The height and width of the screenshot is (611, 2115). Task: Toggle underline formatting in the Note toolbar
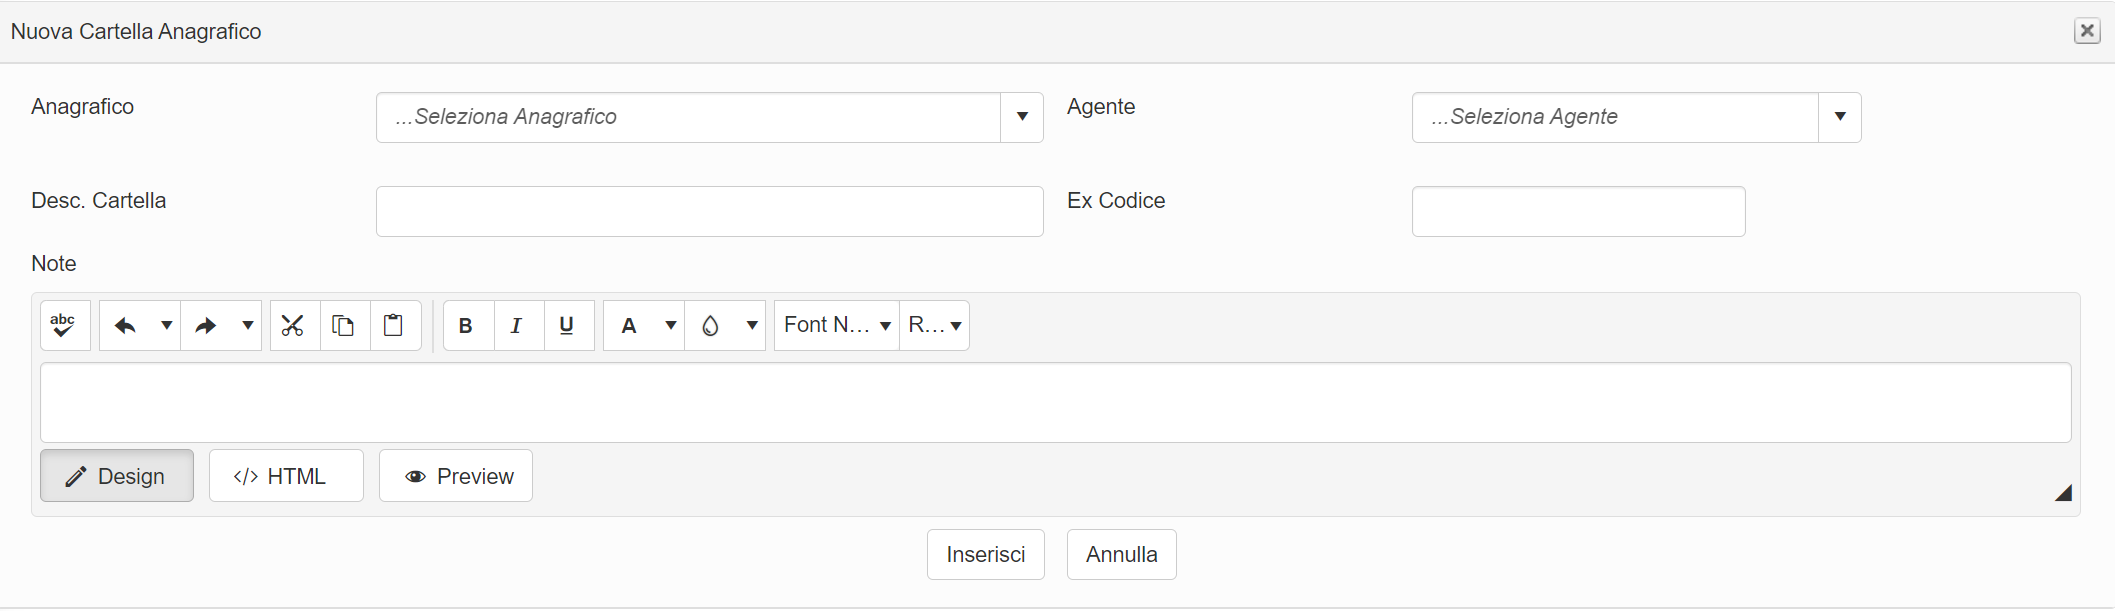coord(567,325)
